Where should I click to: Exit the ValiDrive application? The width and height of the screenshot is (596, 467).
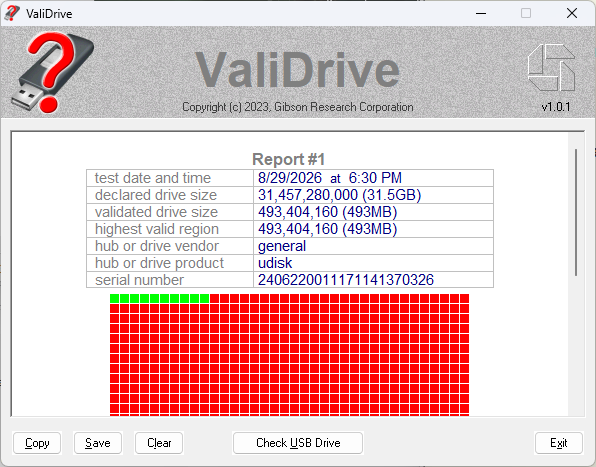[x=559, y=443]
